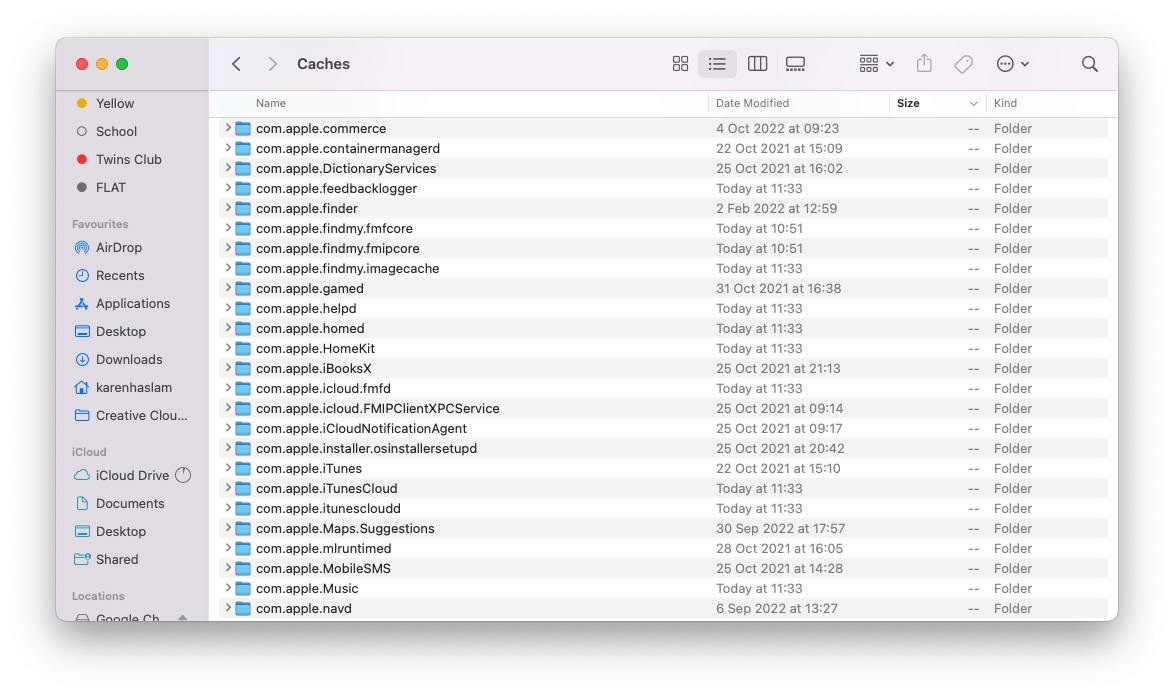
Task: Select the com.apple.findmy.fmipcore row
Action: click(663, 249)
